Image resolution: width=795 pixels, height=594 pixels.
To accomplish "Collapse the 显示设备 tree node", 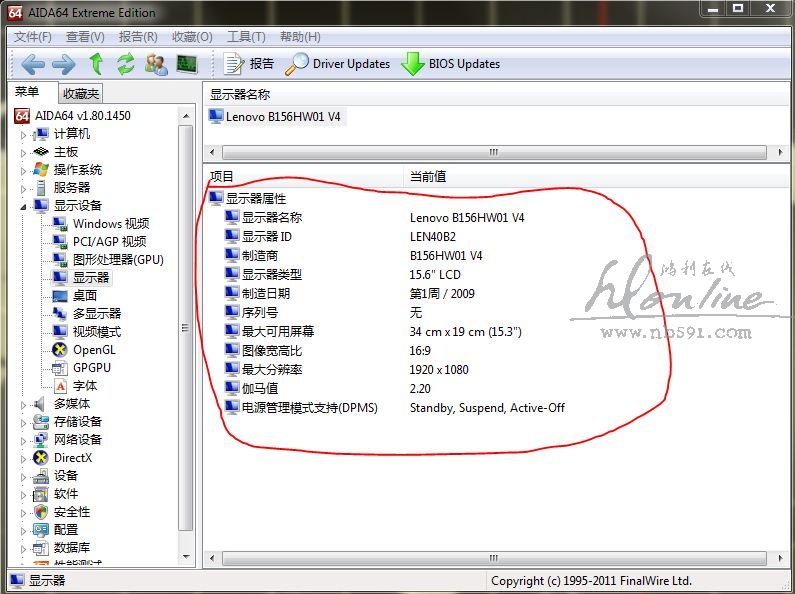I will [23, 207].
